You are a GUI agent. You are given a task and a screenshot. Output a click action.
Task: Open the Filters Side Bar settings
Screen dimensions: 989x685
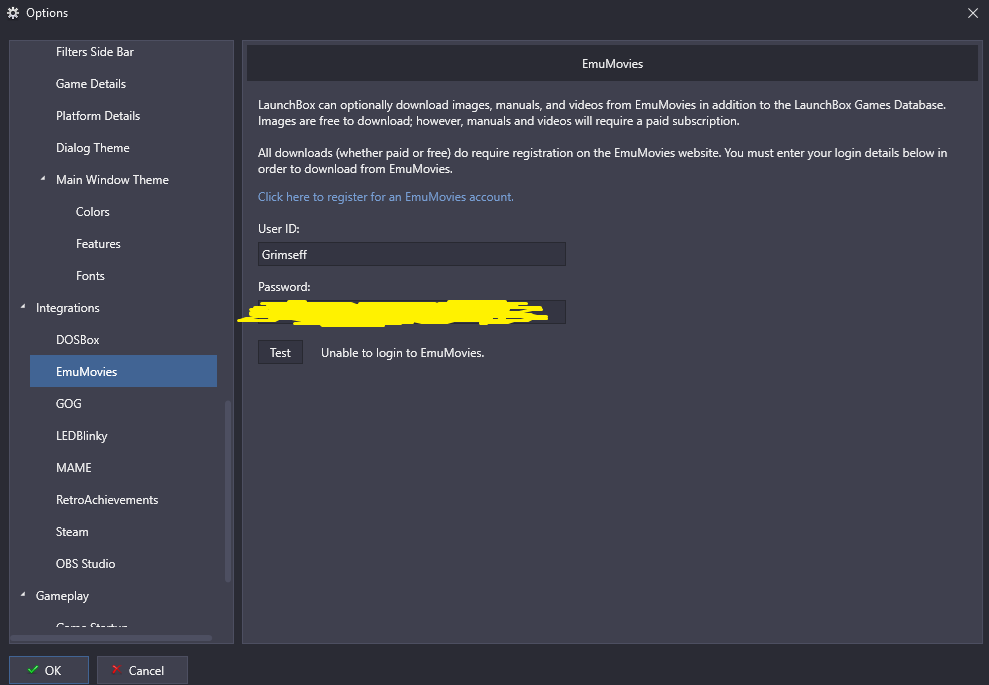click(x=95, y=52)
